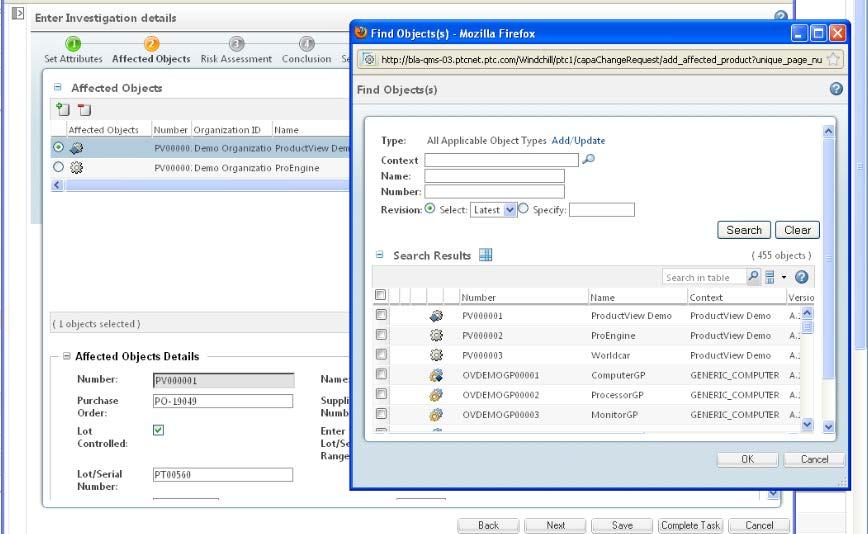The height and width of the screenshot is (534, 868).
Task: Check the PV000001 row checkbox
Action: coord(381,315)
